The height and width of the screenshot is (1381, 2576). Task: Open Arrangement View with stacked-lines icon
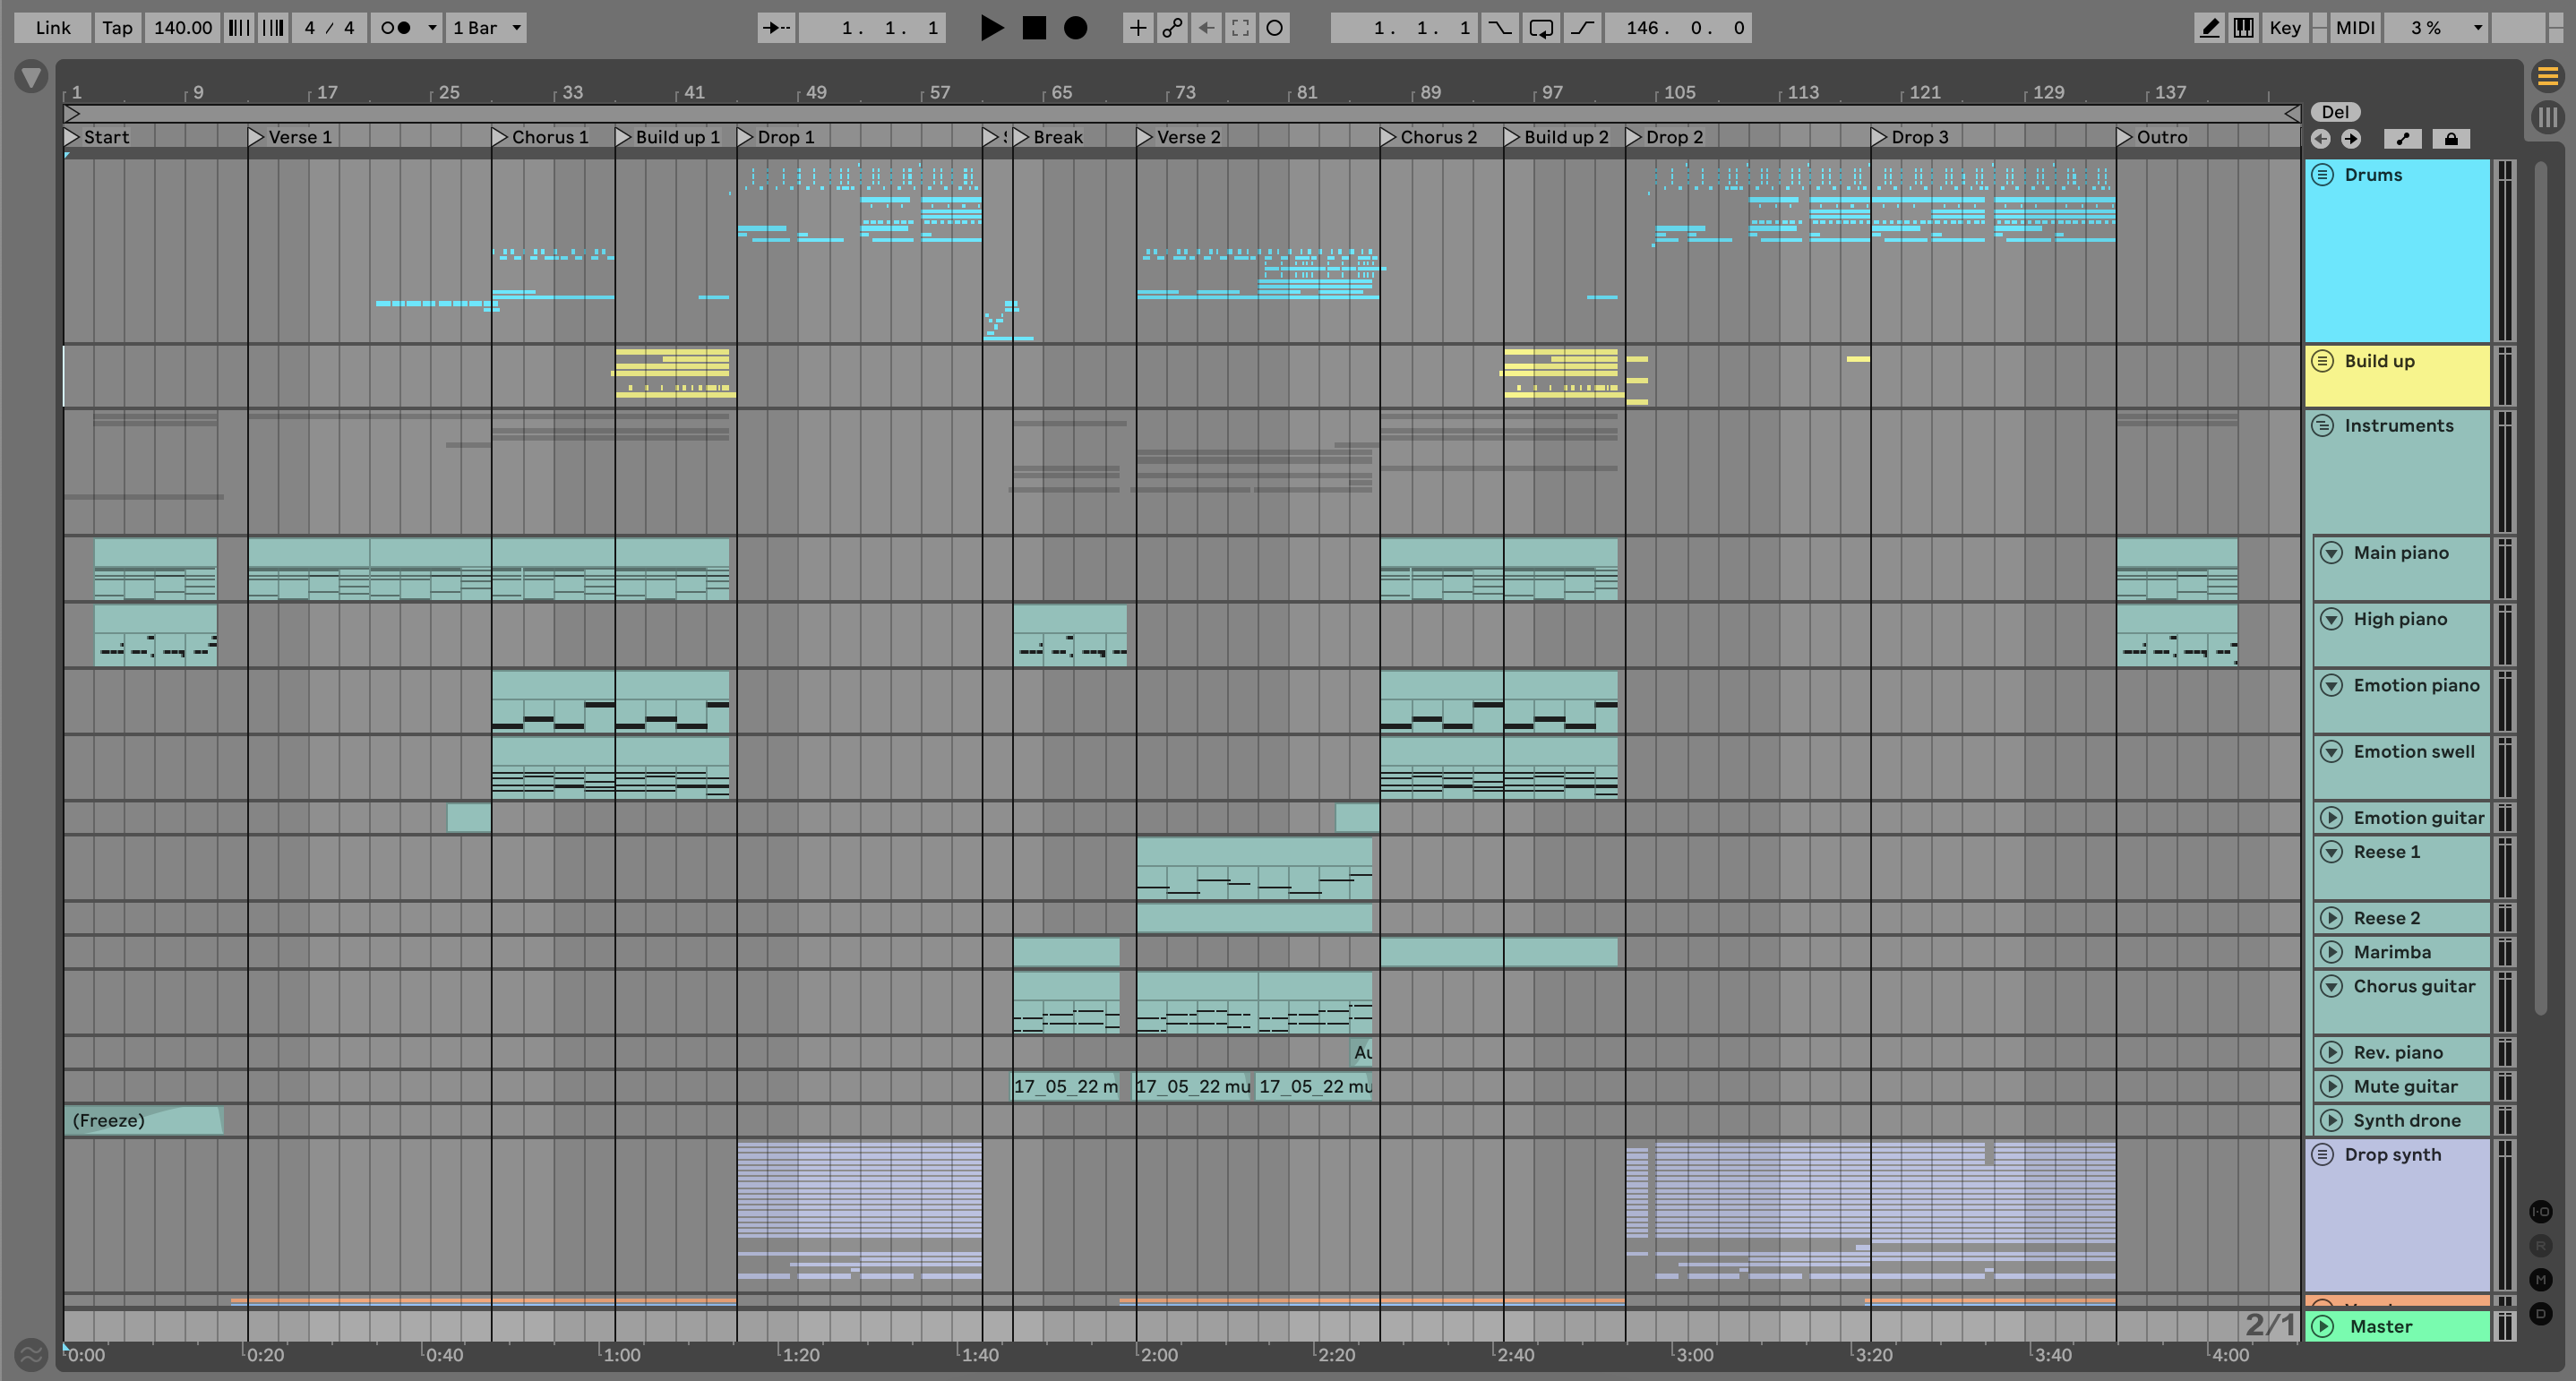[x=2547, y=76]
